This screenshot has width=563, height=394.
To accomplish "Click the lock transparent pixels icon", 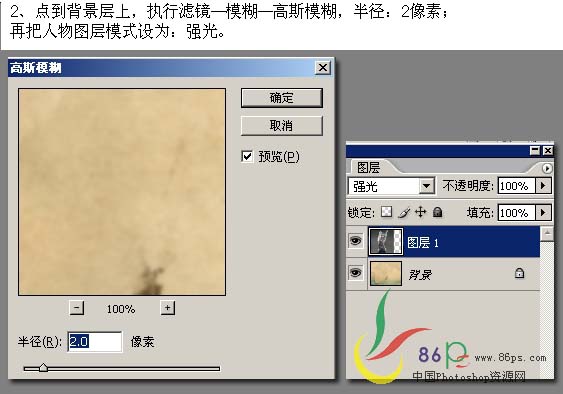I will [387, 212].
